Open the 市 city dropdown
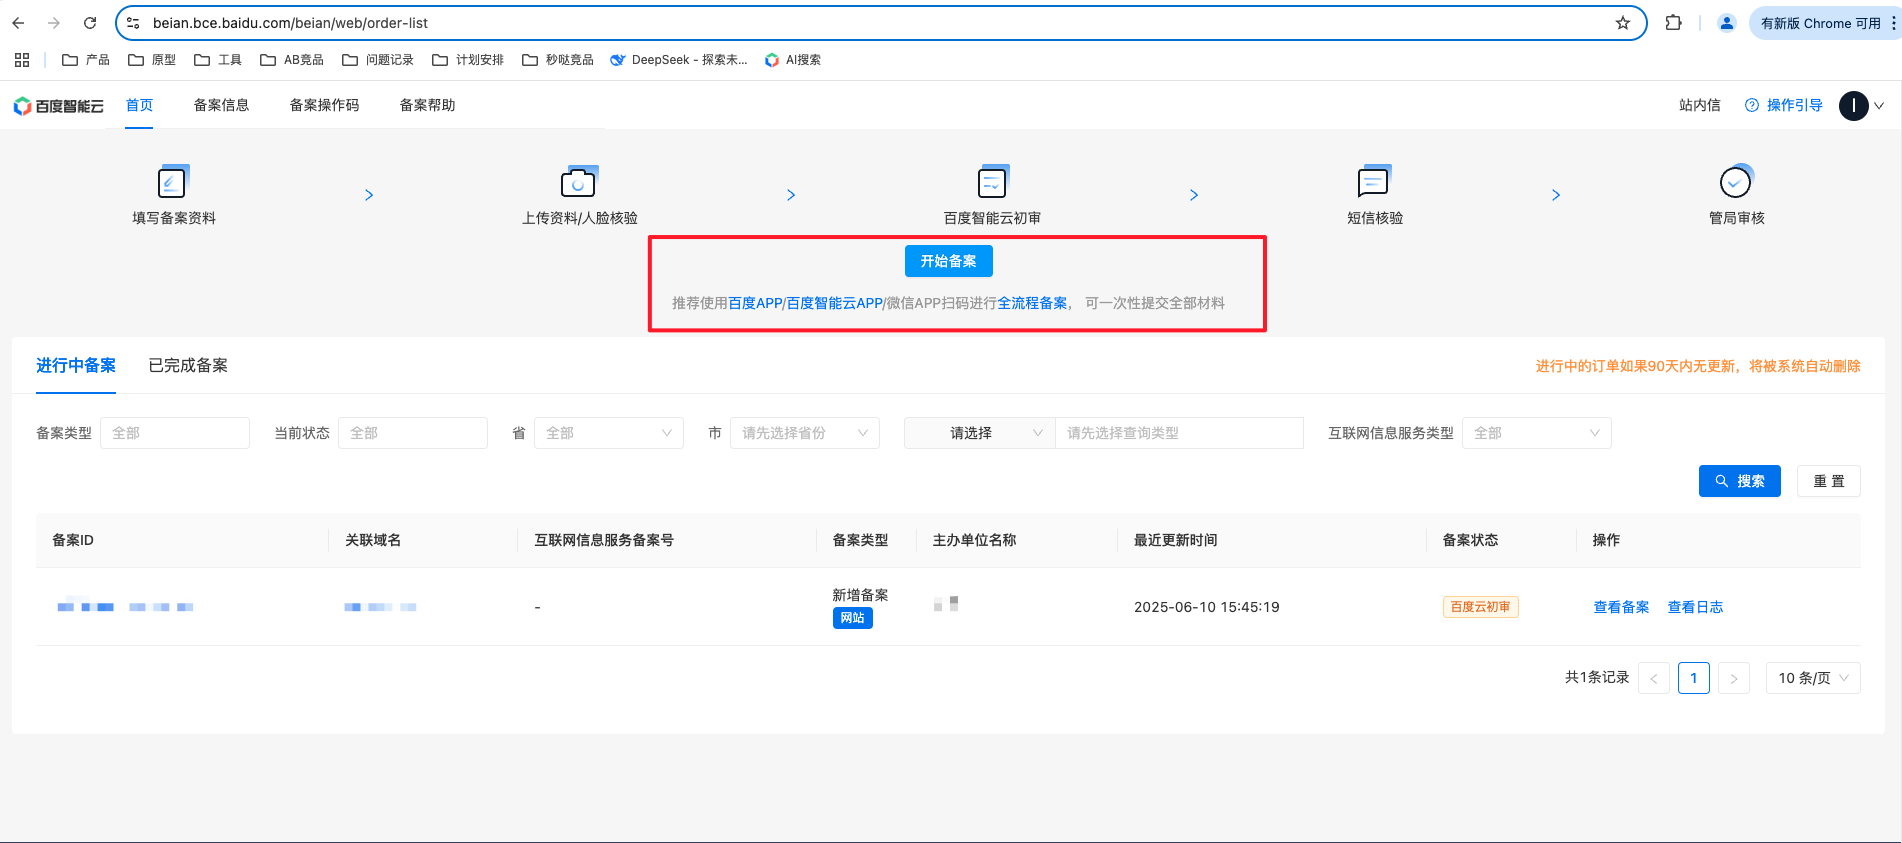This screenshot has width=1902, height=843. [x=805, y=433]
